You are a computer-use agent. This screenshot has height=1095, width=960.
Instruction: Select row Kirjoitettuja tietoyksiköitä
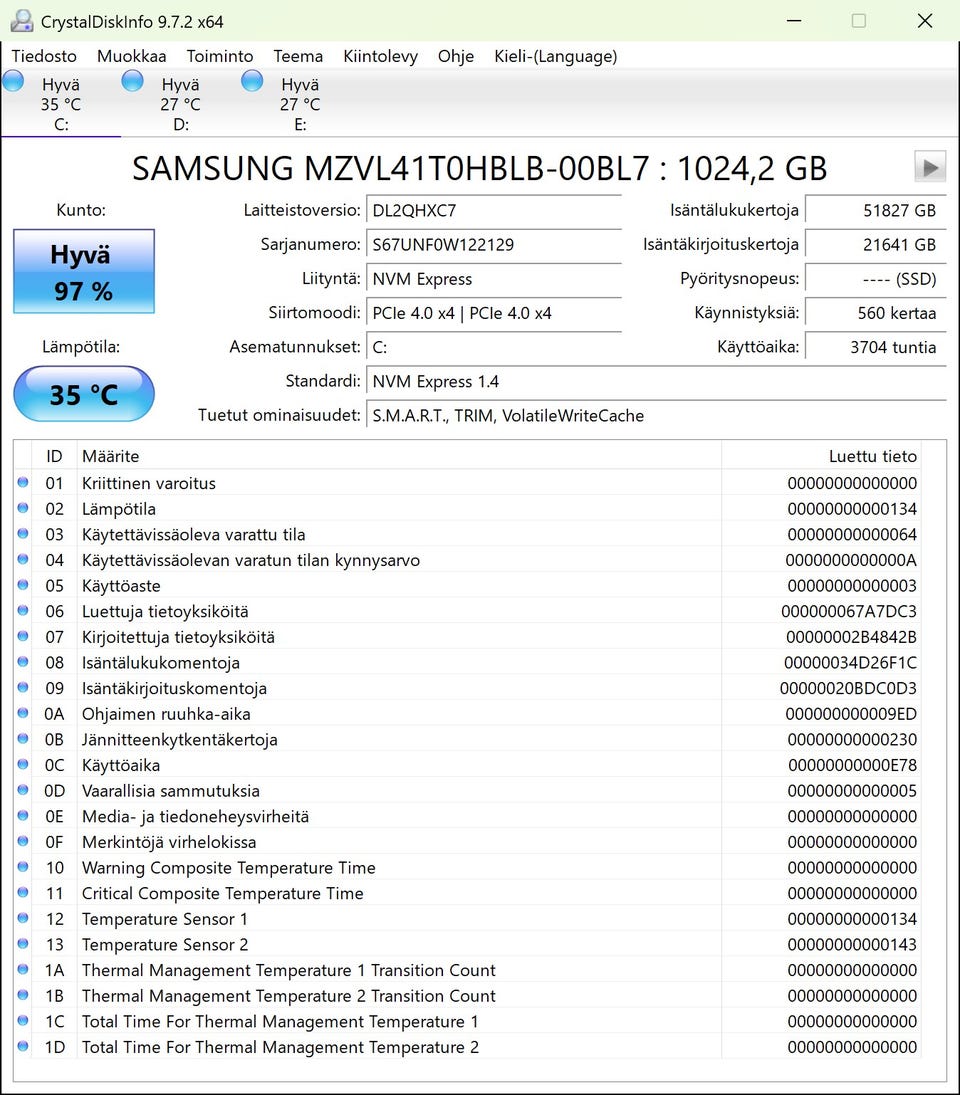pyautogui.click(x=468, y=637)
